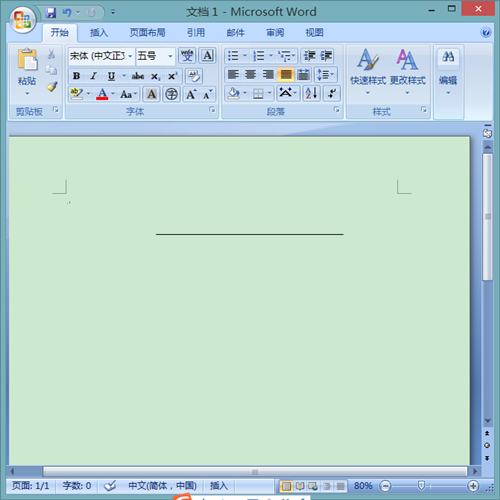
Task: Open the Asian layout dropdown
Action: (288, 93)
